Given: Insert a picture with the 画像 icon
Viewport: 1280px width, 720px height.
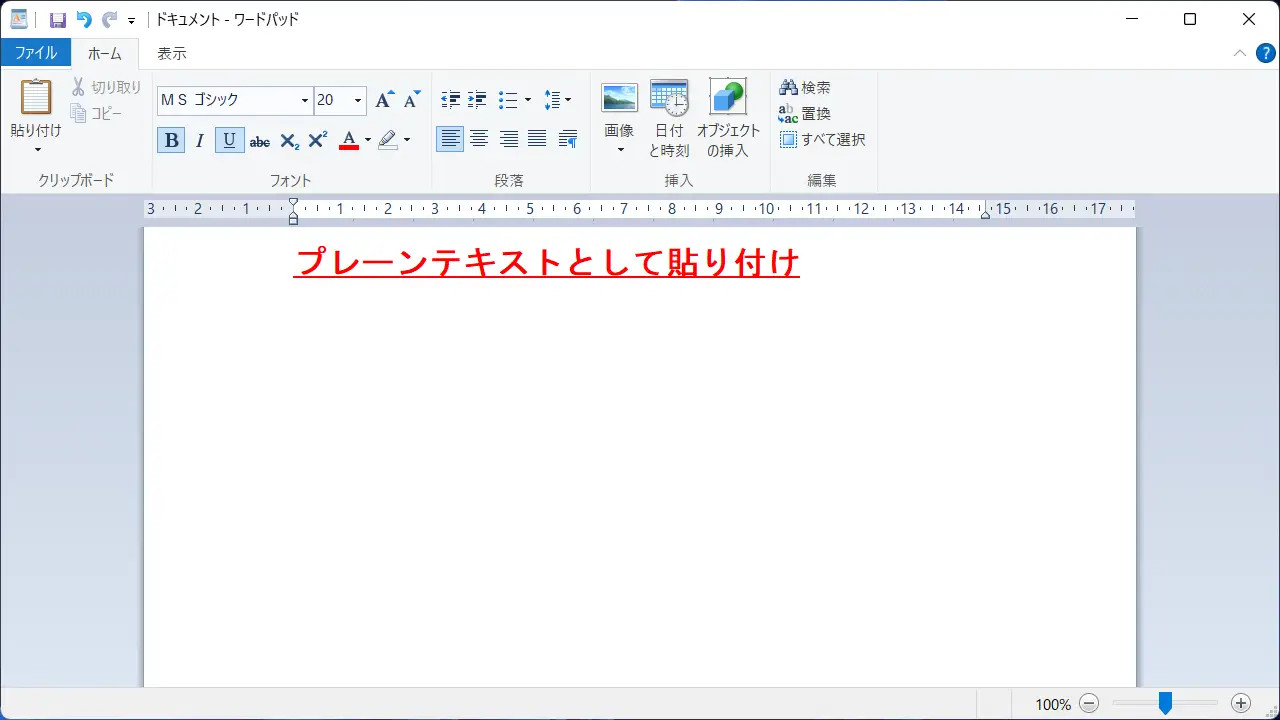Looking at the screenshot, I should (x=619, y=98).
